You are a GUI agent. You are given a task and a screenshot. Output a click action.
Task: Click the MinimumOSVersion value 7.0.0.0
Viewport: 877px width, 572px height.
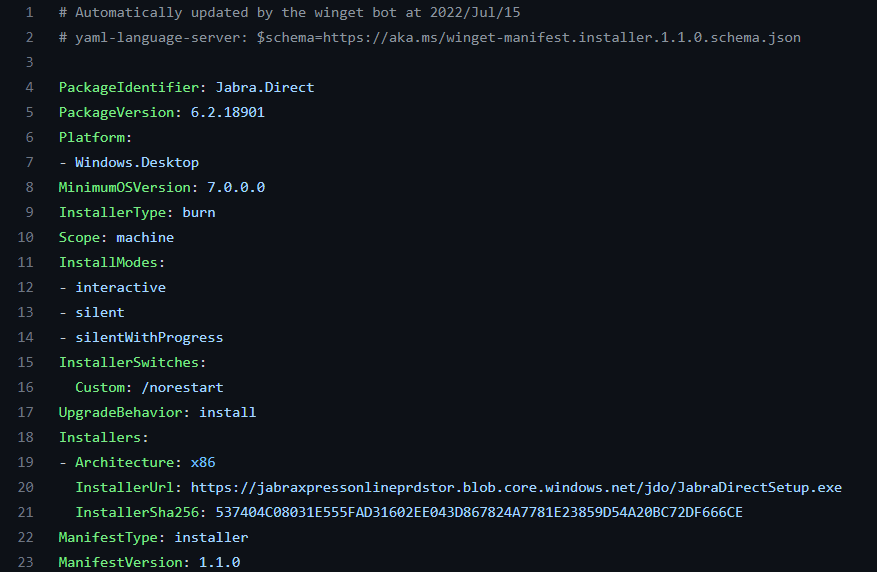(235, 187)
